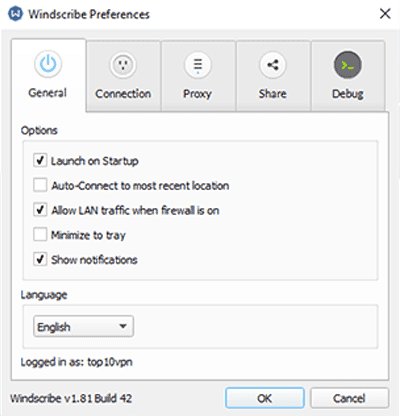Click the Share network icon
Image resolution: width=400 pixels, height=416 pixels.
click(273, 65)
